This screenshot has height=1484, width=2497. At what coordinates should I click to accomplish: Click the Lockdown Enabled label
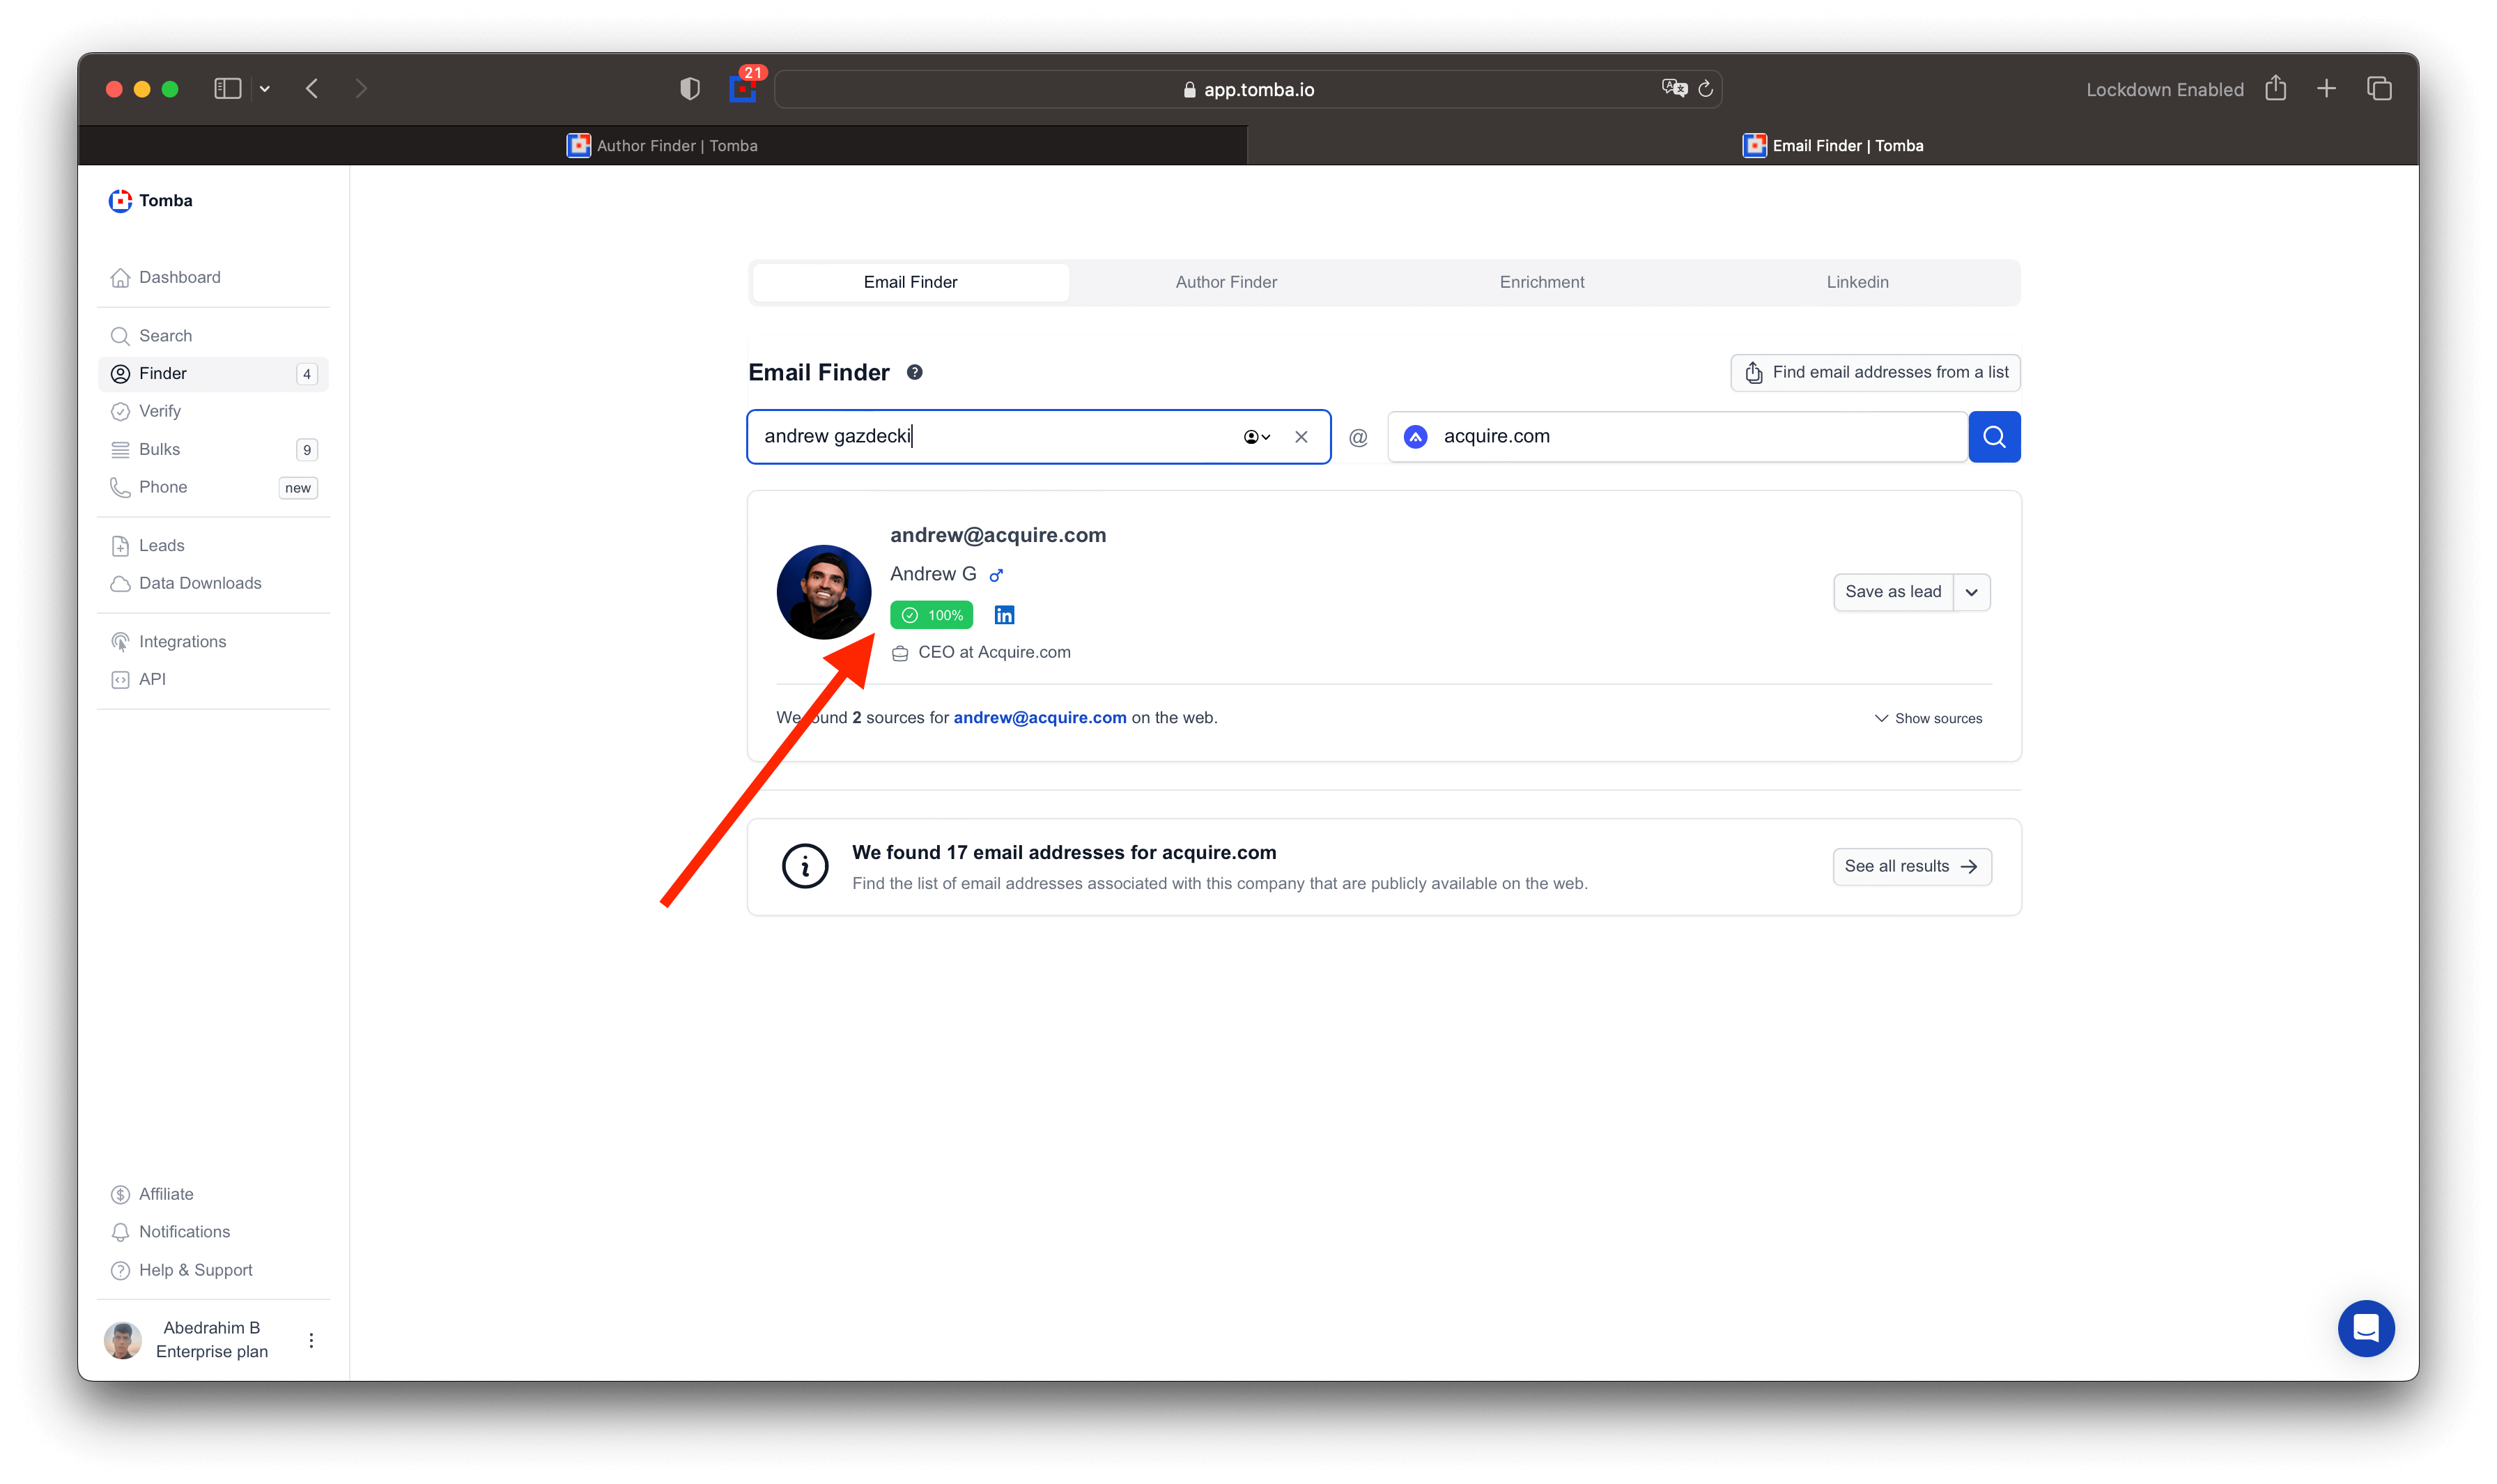click(2164, 90)
